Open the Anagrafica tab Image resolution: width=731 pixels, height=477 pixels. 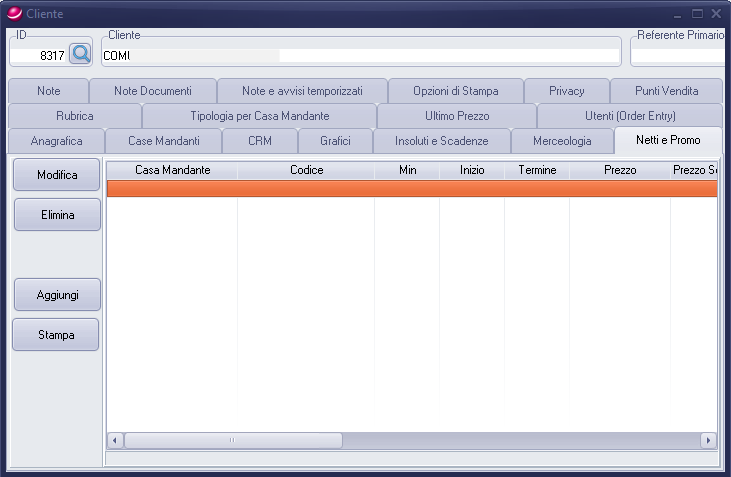pyautogui.click(x=56, y=141)
